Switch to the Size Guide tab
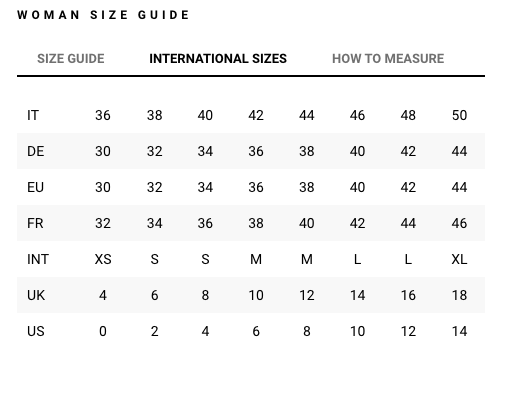Viewport: 512px width, 394px height. (71, 59)
